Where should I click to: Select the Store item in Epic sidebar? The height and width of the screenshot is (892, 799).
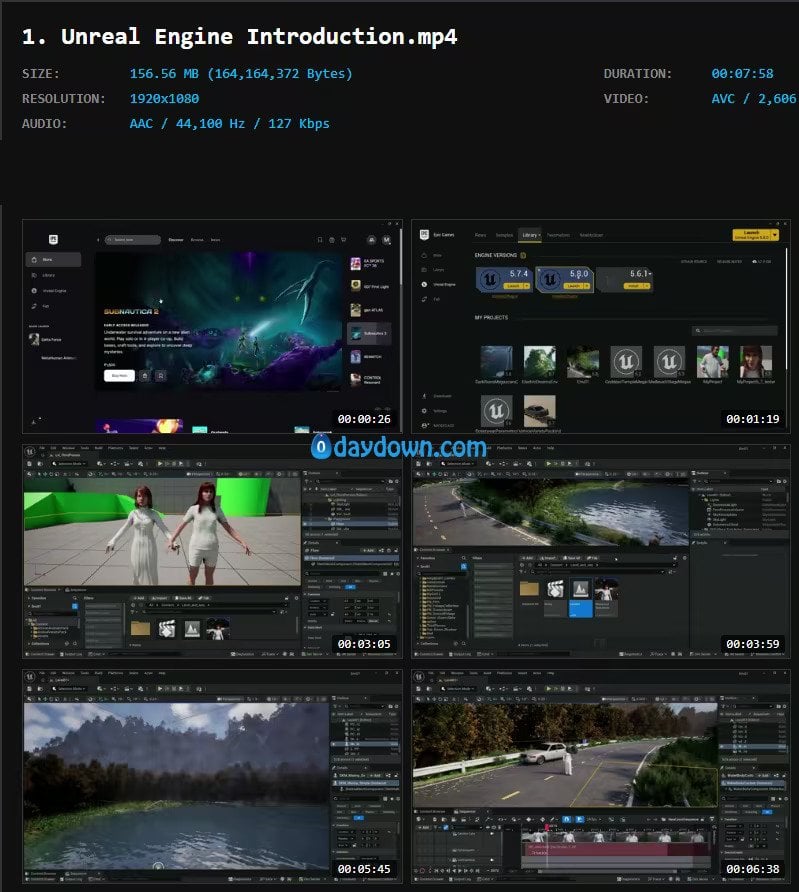[53, 259]
